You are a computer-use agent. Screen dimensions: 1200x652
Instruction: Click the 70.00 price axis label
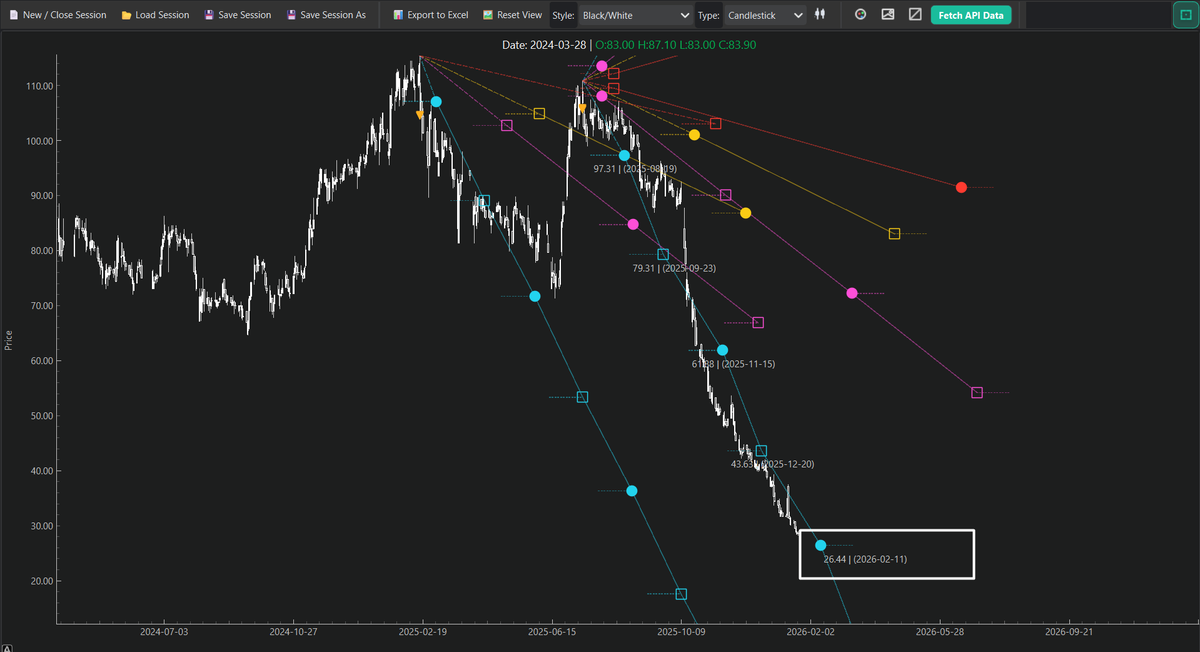[40, 306]
